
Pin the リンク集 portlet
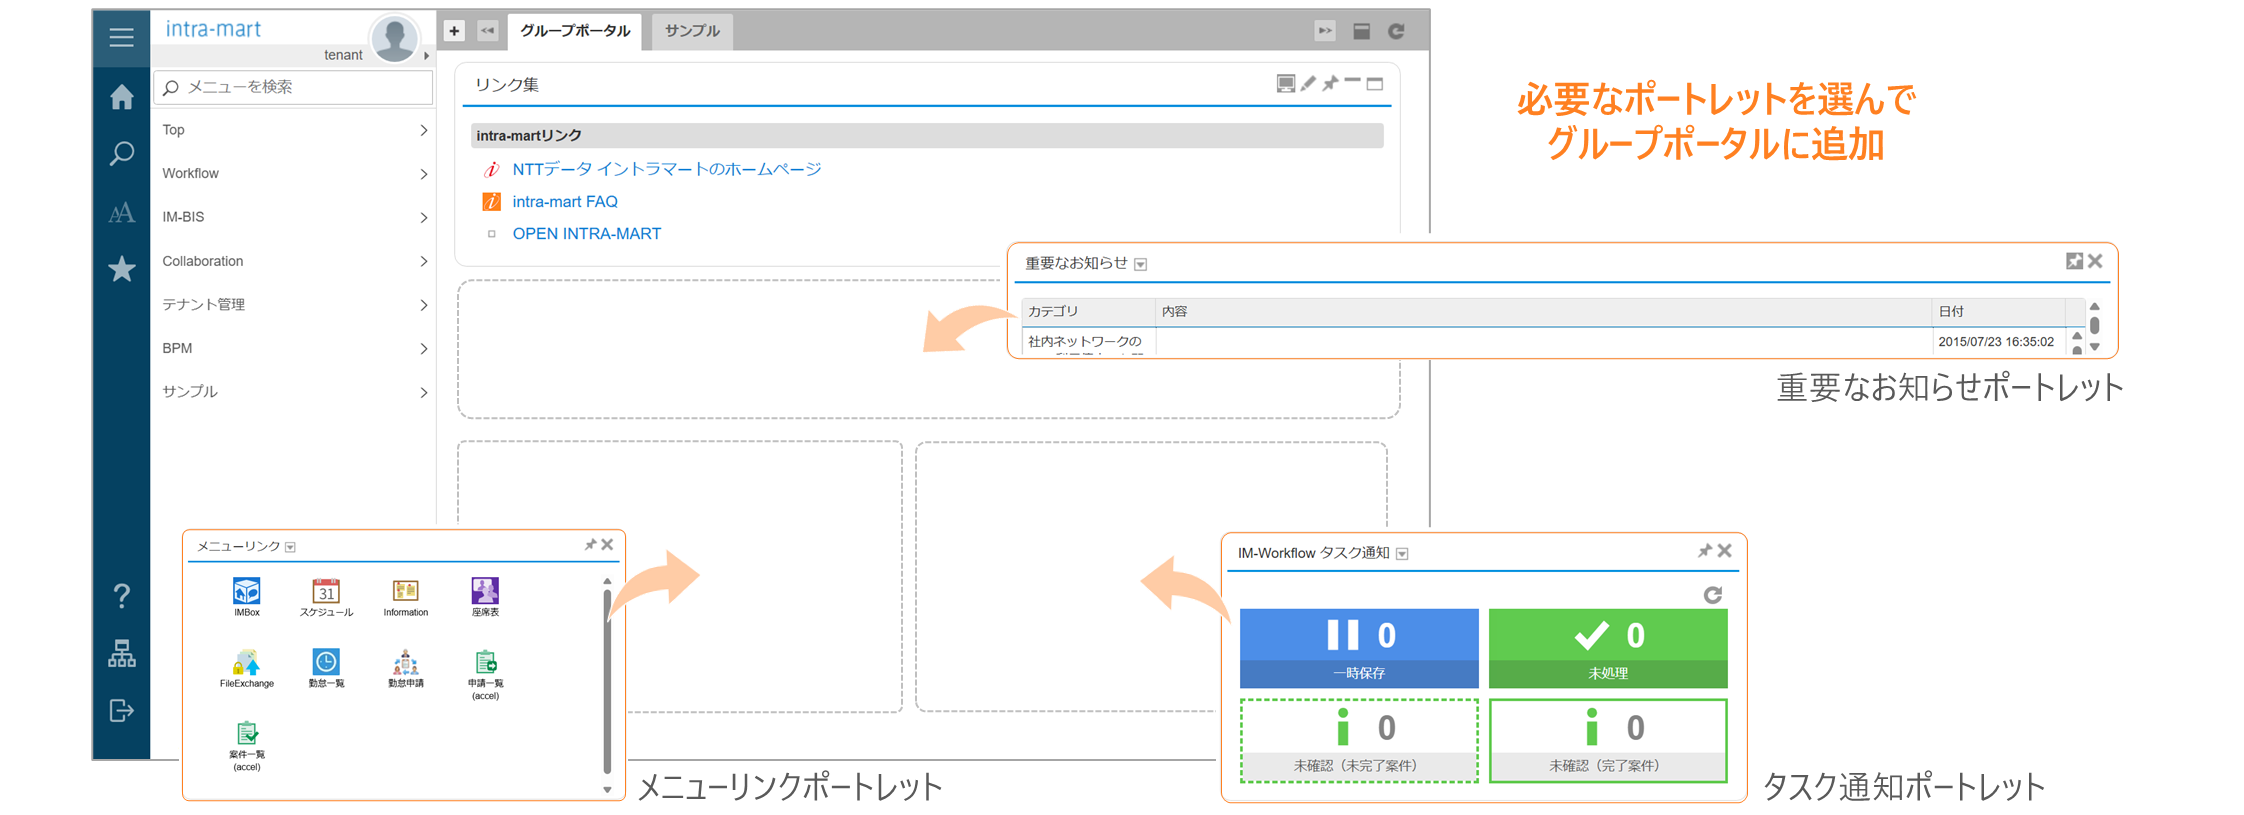pyautogui.click(x=1330, y=84)
